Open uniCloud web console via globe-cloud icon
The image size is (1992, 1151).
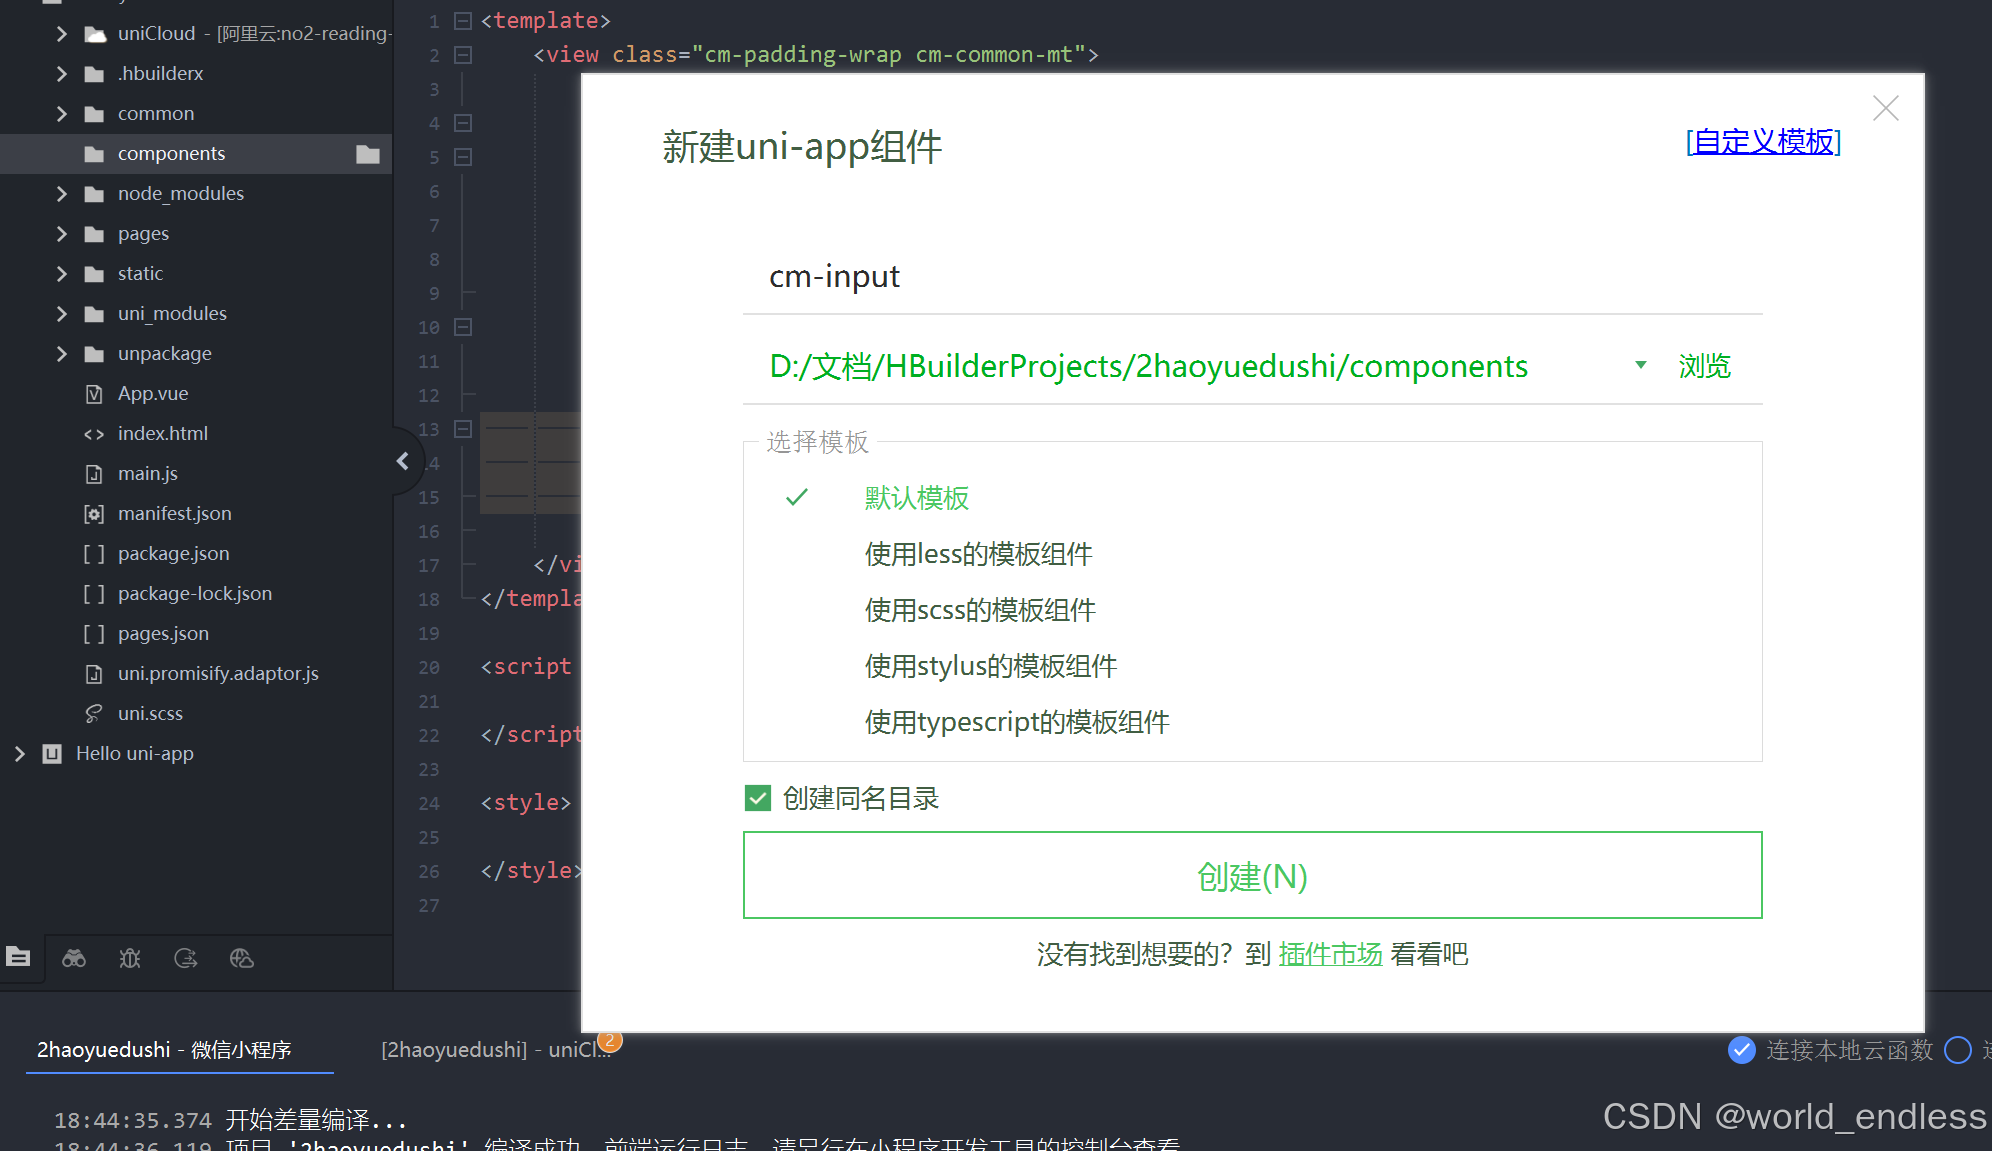coord(241,958)
